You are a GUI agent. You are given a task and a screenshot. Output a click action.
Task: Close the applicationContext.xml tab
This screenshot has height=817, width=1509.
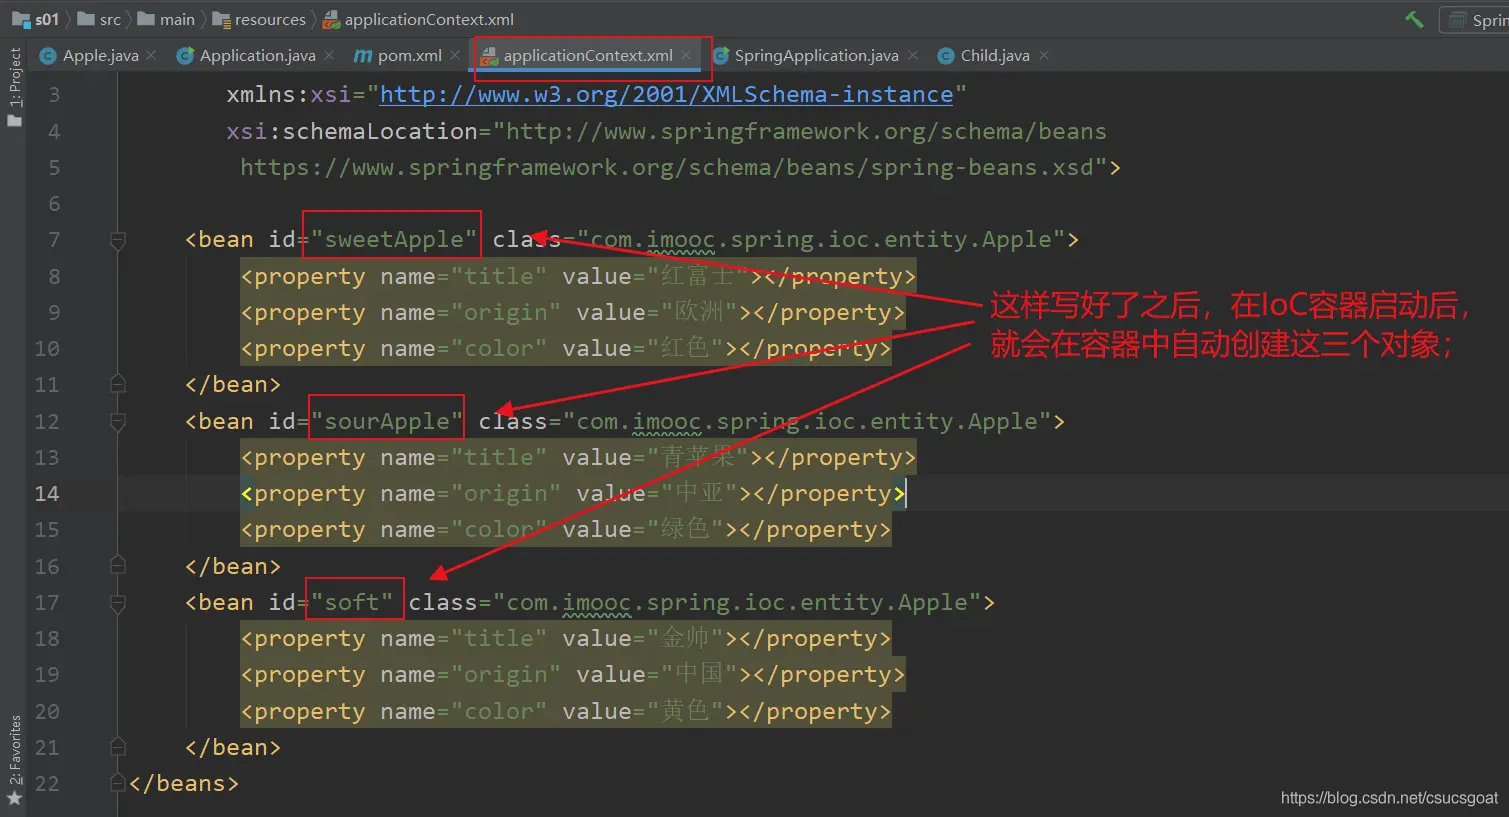[686, 55]
